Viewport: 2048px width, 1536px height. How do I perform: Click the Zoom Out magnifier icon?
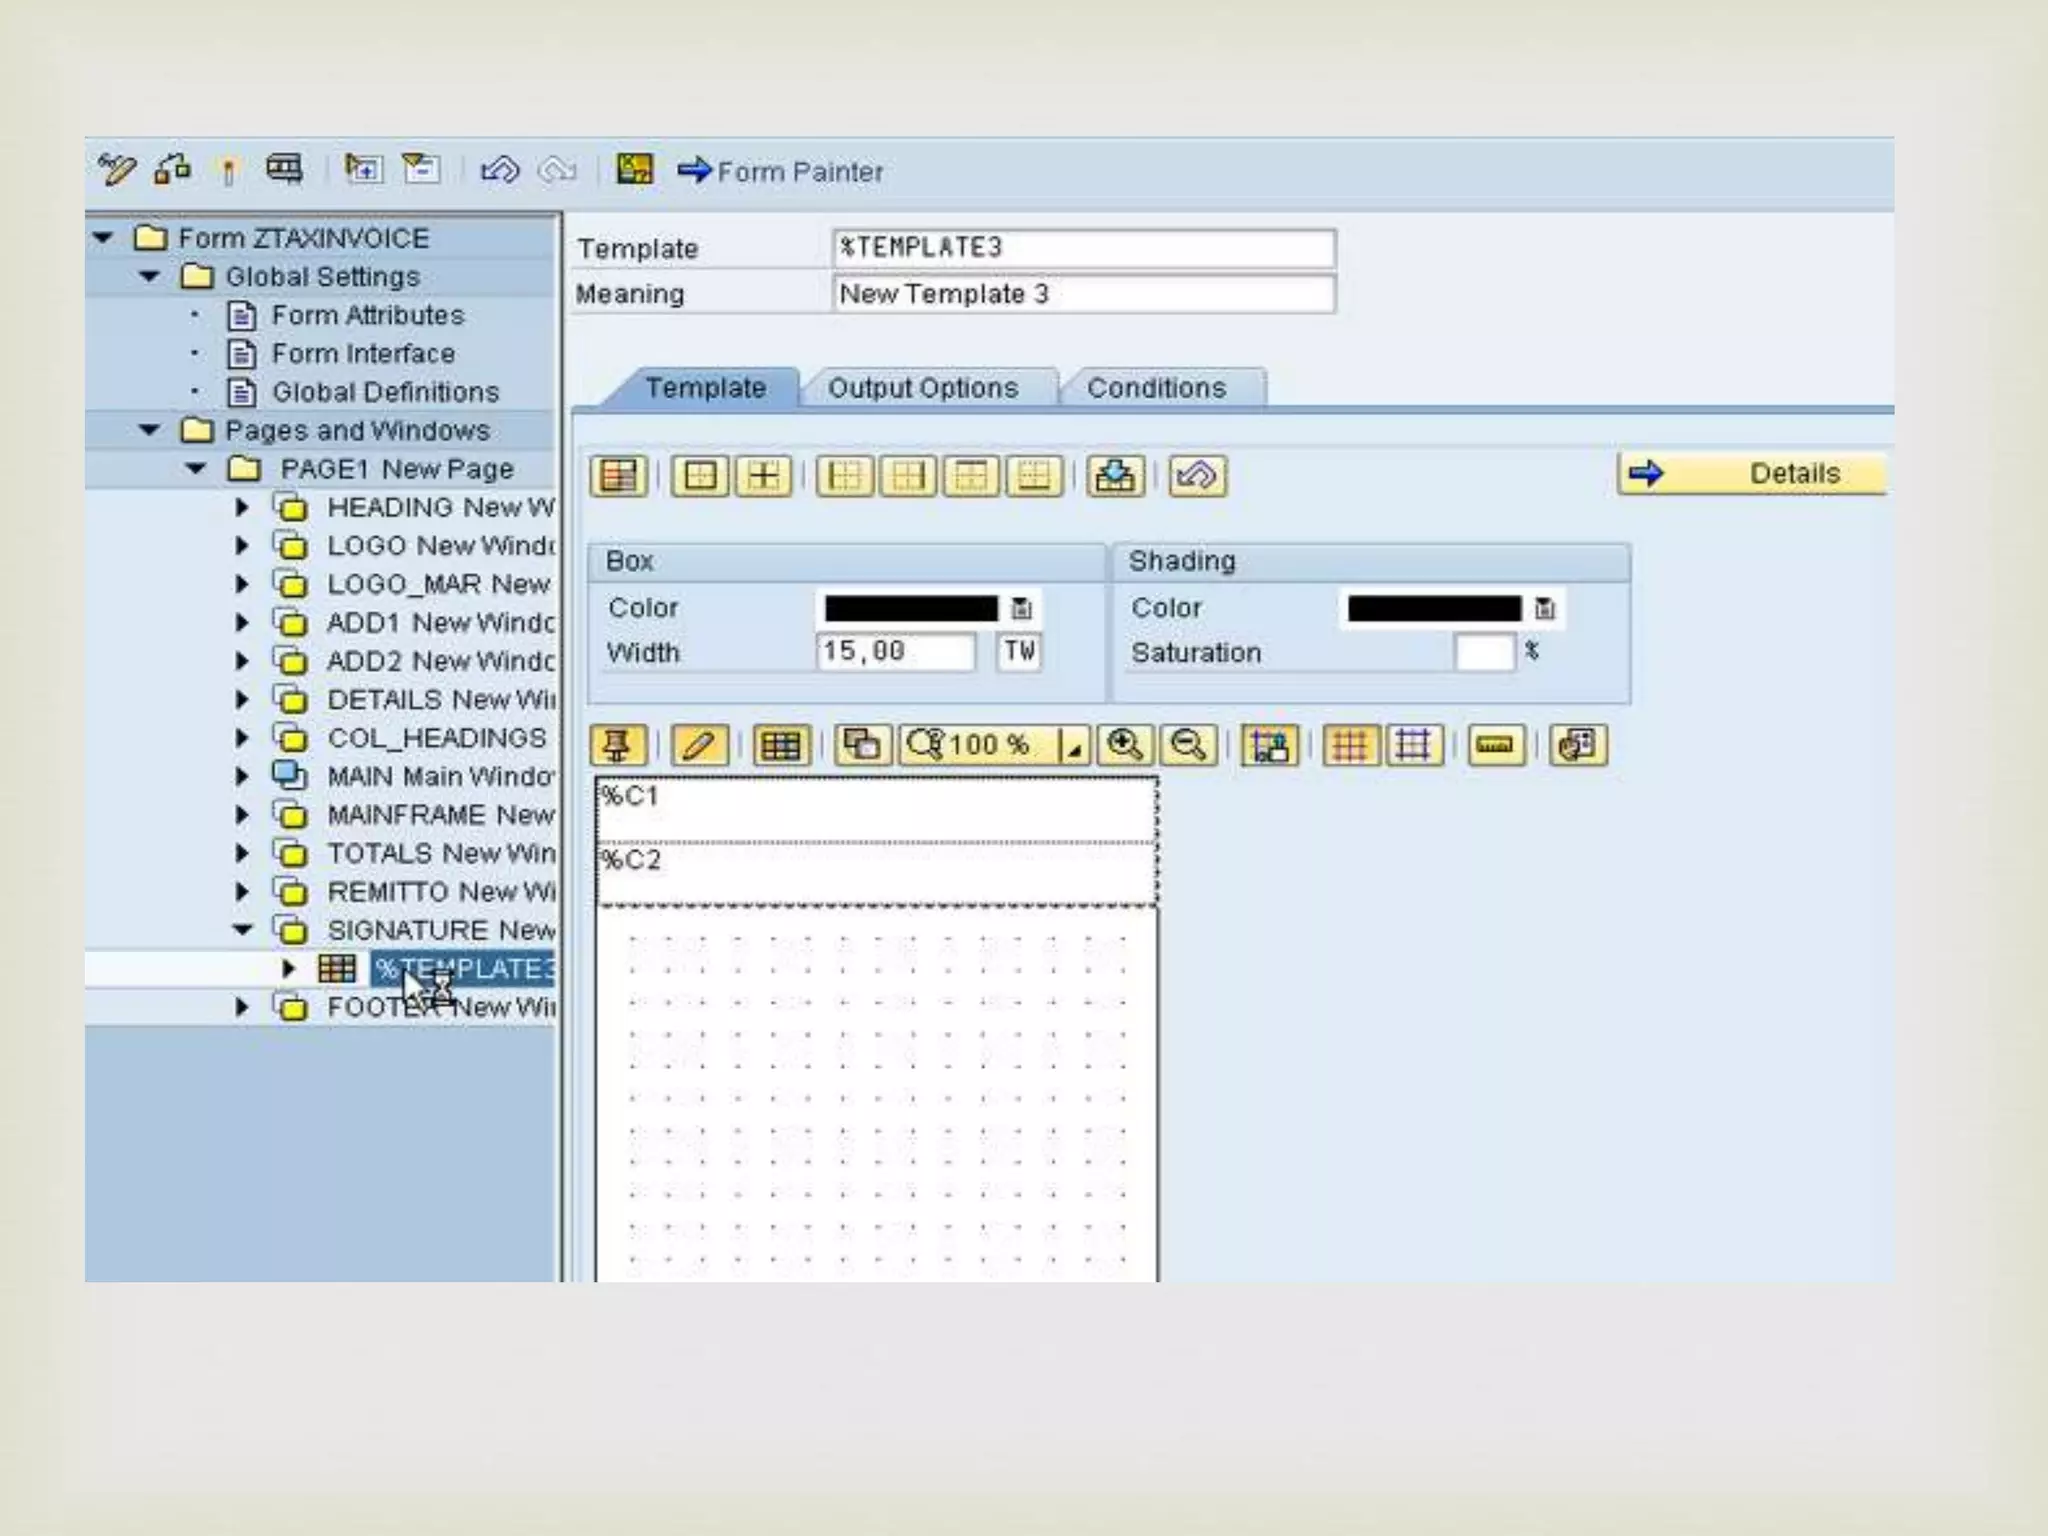(1188, 745)
